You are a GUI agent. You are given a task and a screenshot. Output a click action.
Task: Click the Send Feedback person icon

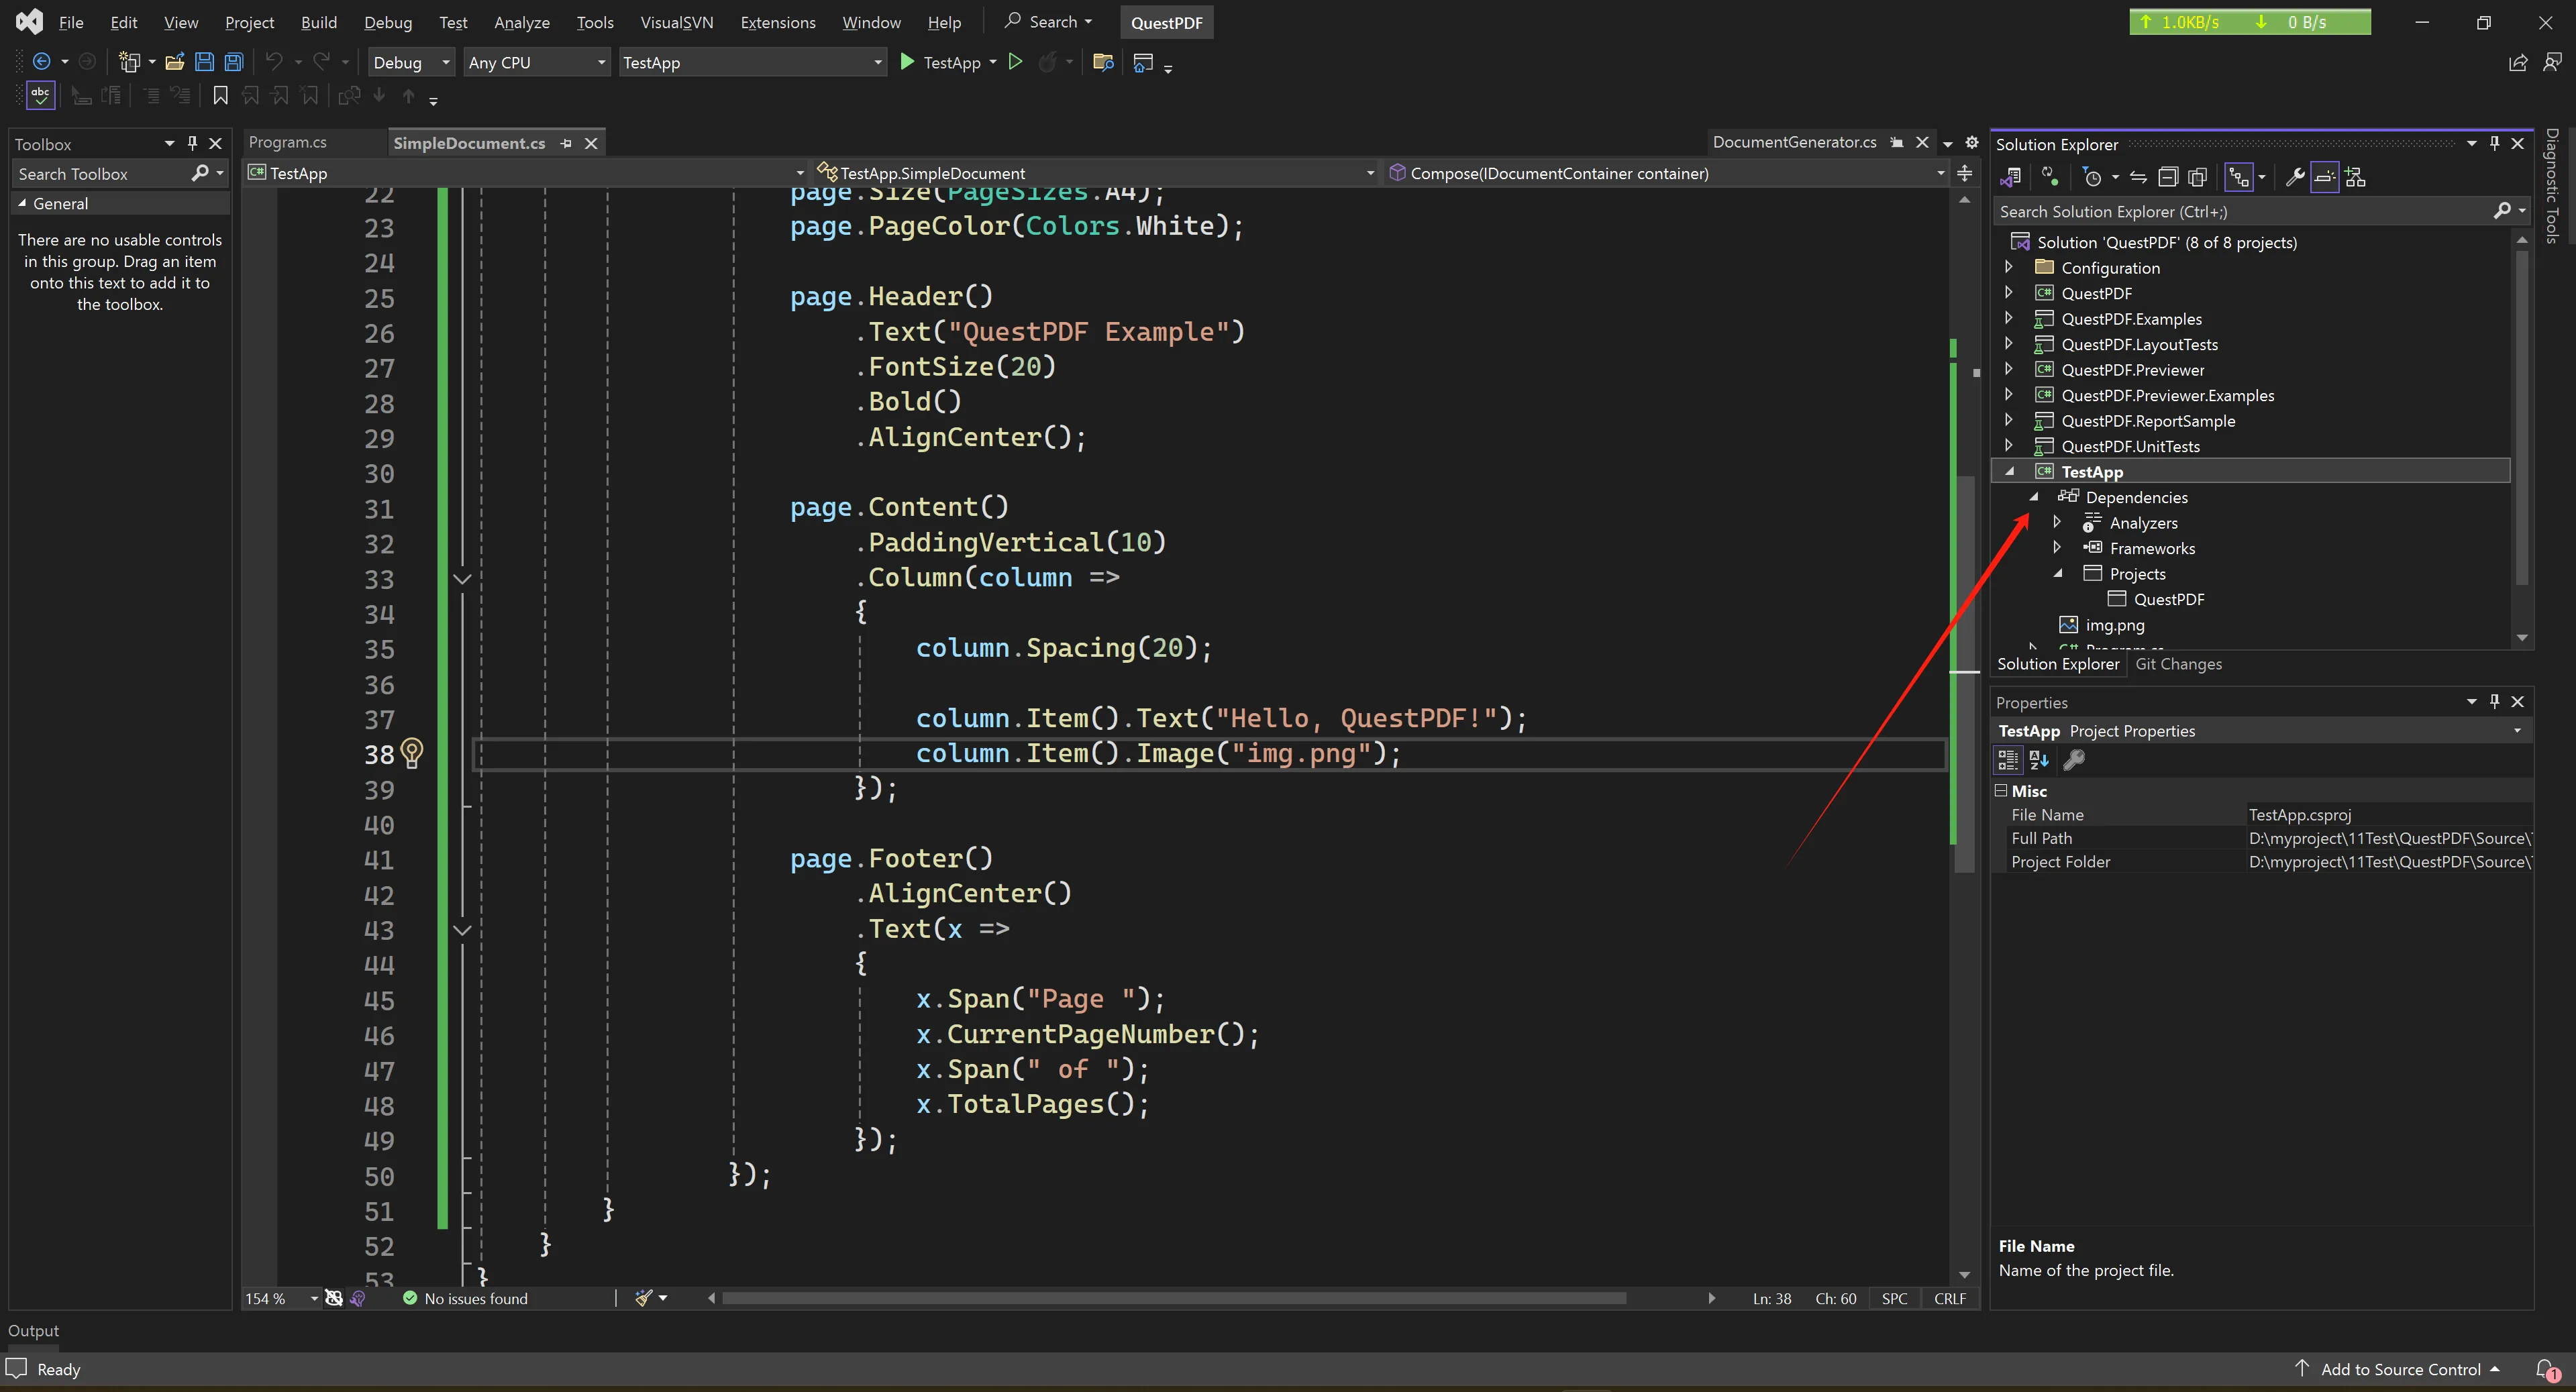(x=2552, y=62)
